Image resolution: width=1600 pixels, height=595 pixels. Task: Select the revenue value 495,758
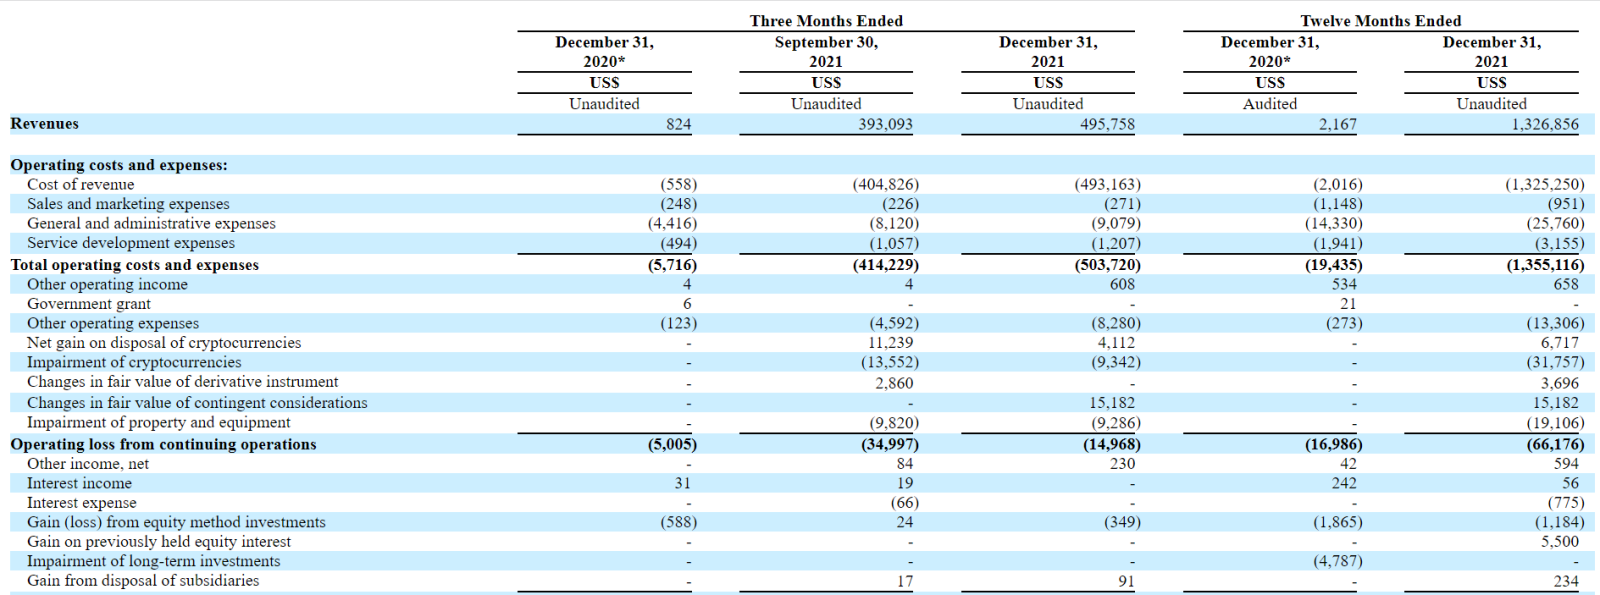[x=1107, y=125]
